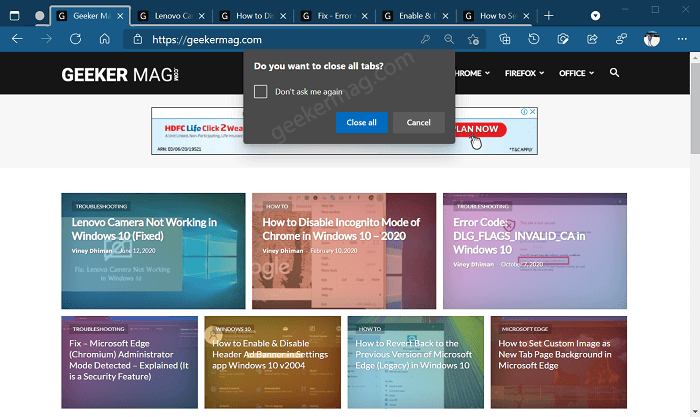This screenshot has height=417, width=700.
Task: Close the ad banner X icon
Action: 533,112
